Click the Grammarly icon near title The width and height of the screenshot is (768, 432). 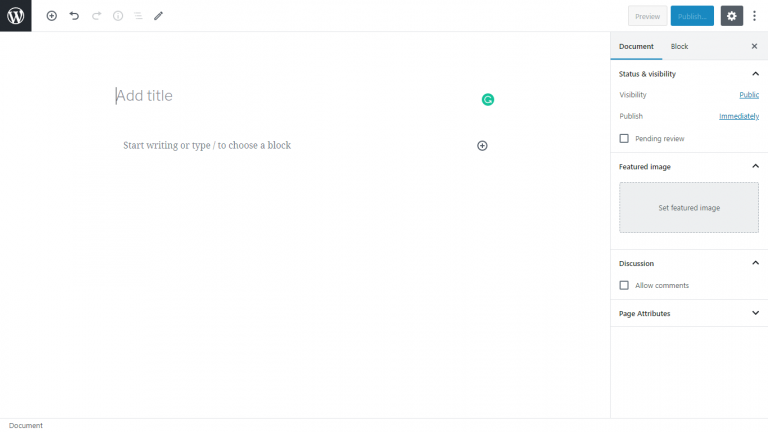click(488, 99)
